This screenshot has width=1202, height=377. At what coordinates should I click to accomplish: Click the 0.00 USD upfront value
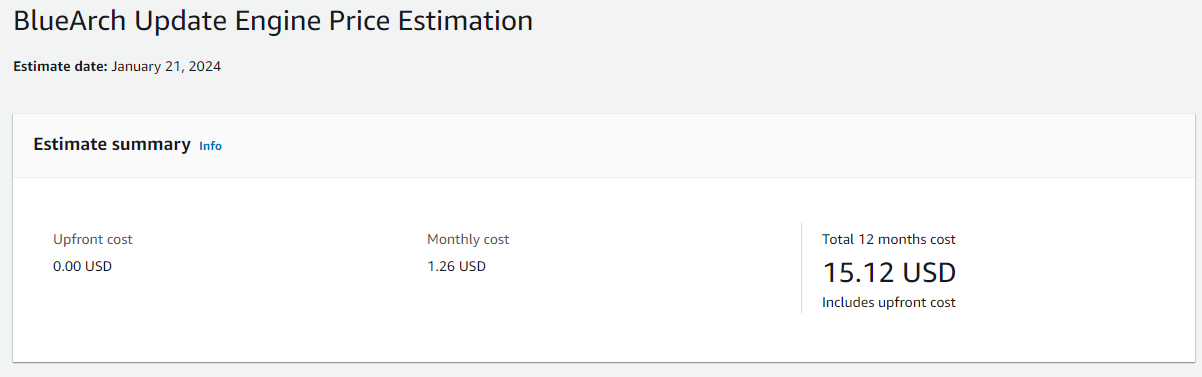pyautogui.click(x=82, y=267)
